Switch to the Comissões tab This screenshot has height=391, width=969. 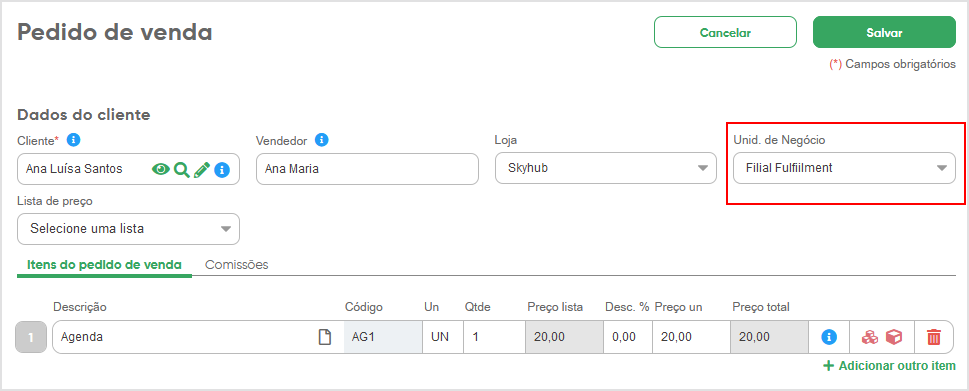click(237, 264)
